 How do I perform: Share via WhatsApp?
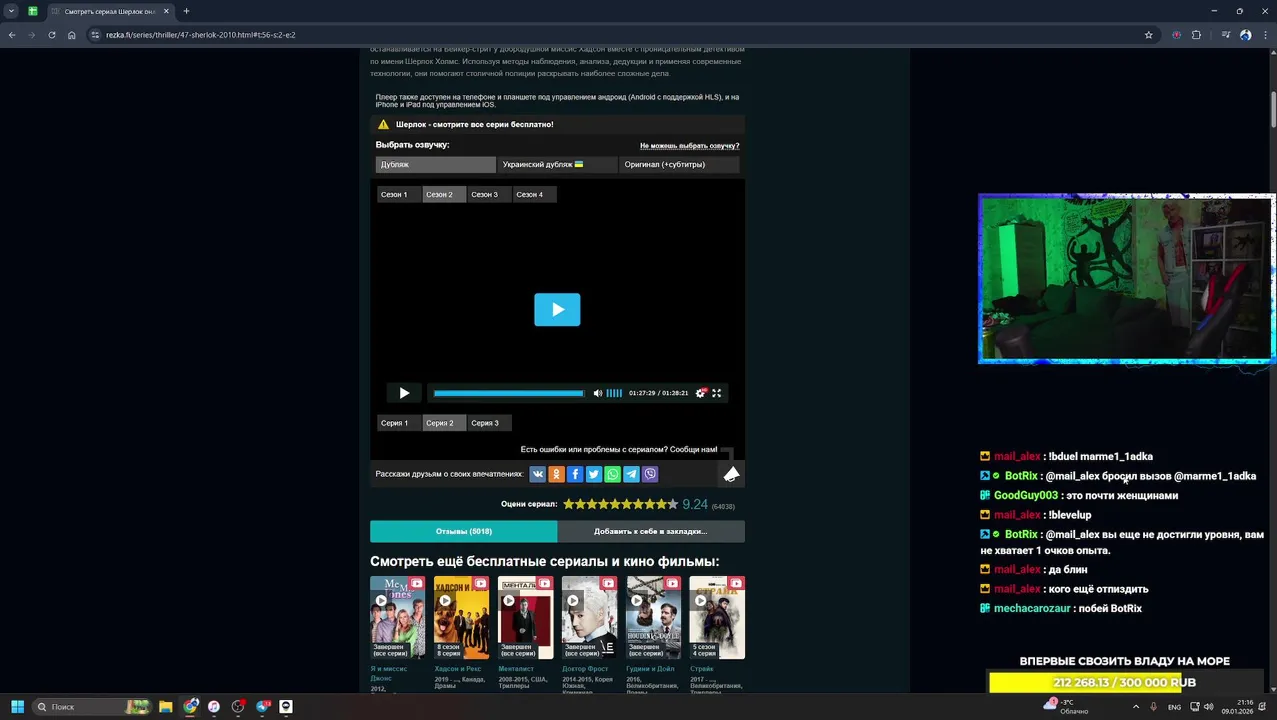[x=612, y=474]
